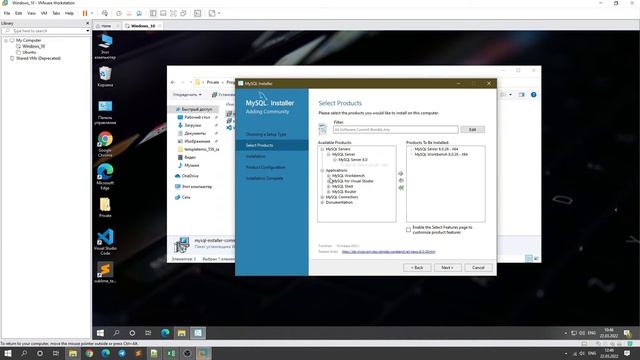This screenshot has width=640, height=360.
Task: Click the remove-all double left arrow
Action: click(x=401, y=188)
